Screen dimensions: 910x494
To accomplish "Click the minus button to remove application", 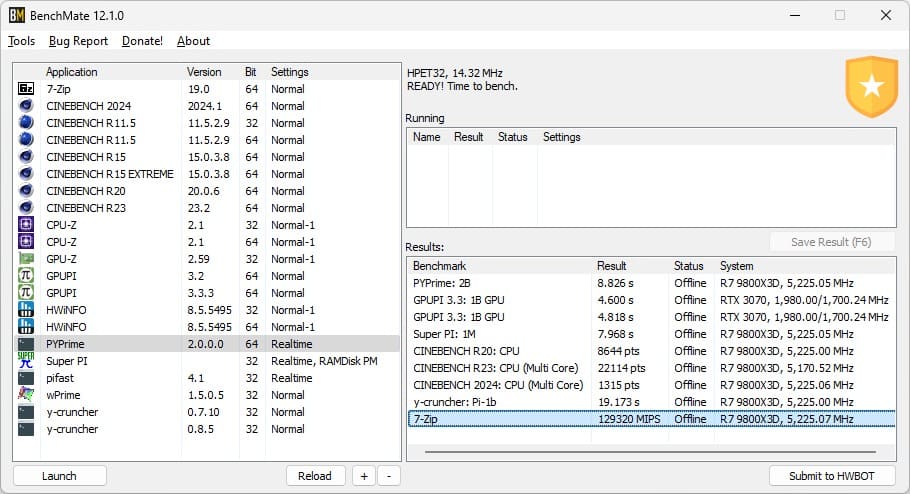I will (389, 476).
